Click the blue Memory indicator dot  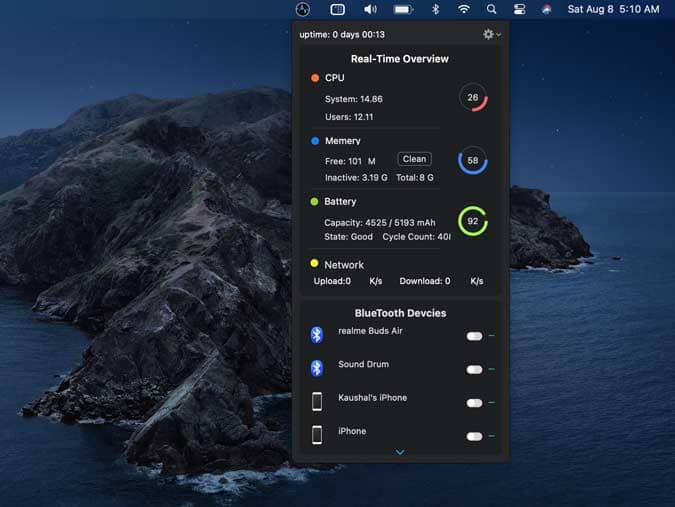tap(315, 141)
